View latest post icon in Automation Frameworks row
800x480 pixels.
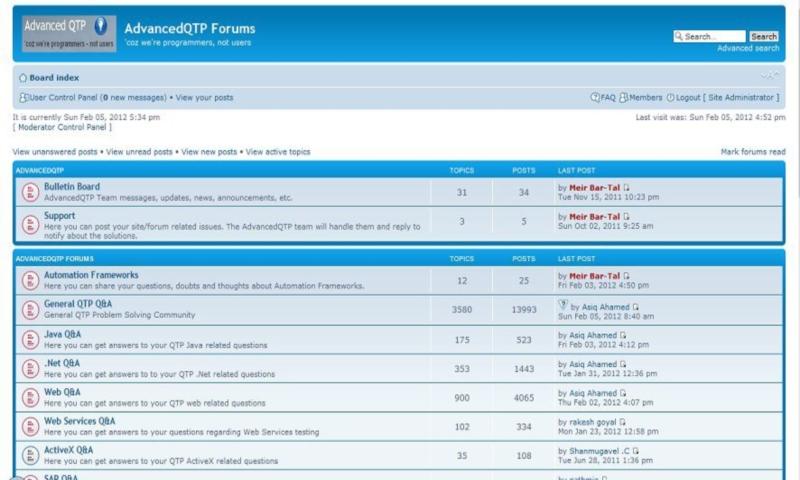click(627, 276)
